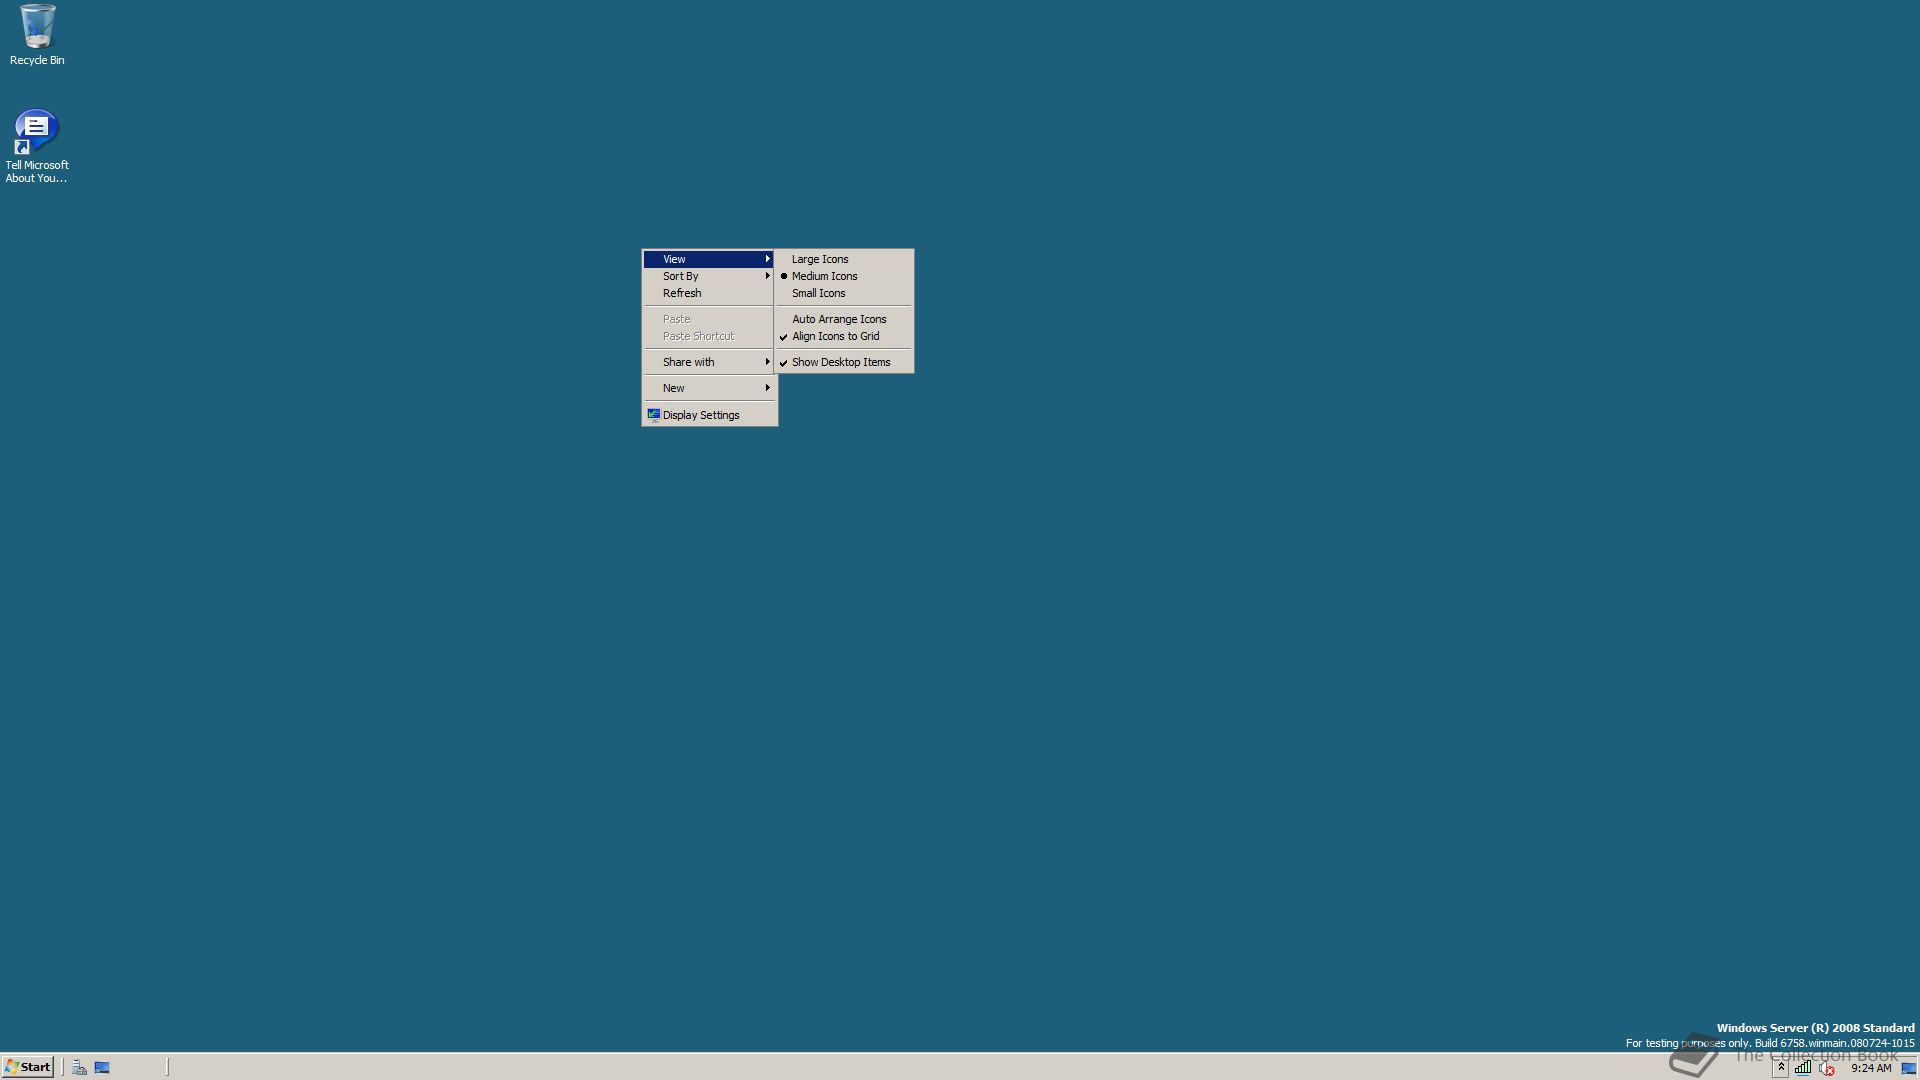The height and width of the screenshot is (1080, 1920).
Task: Open the Start menu
Action: click(28, 1067)
